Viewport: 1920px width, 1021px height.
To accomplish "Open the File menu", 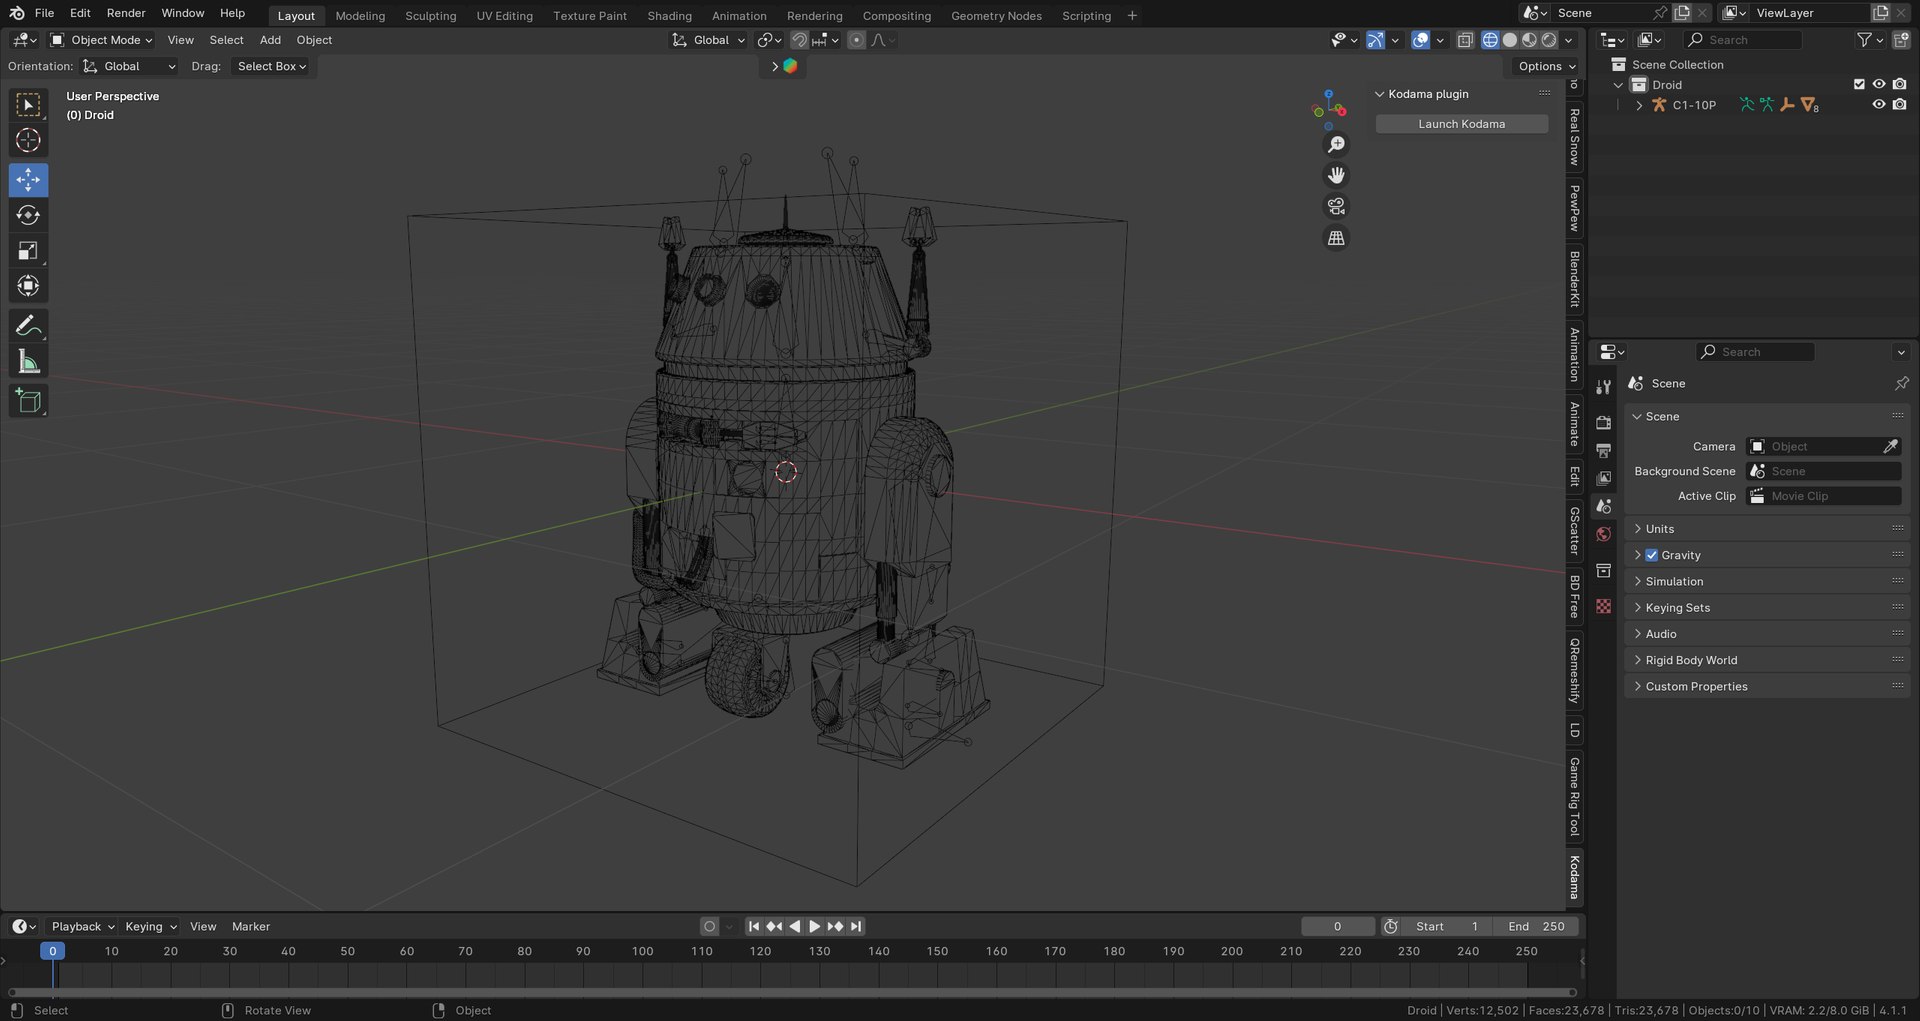I will [x=44, y=13].
